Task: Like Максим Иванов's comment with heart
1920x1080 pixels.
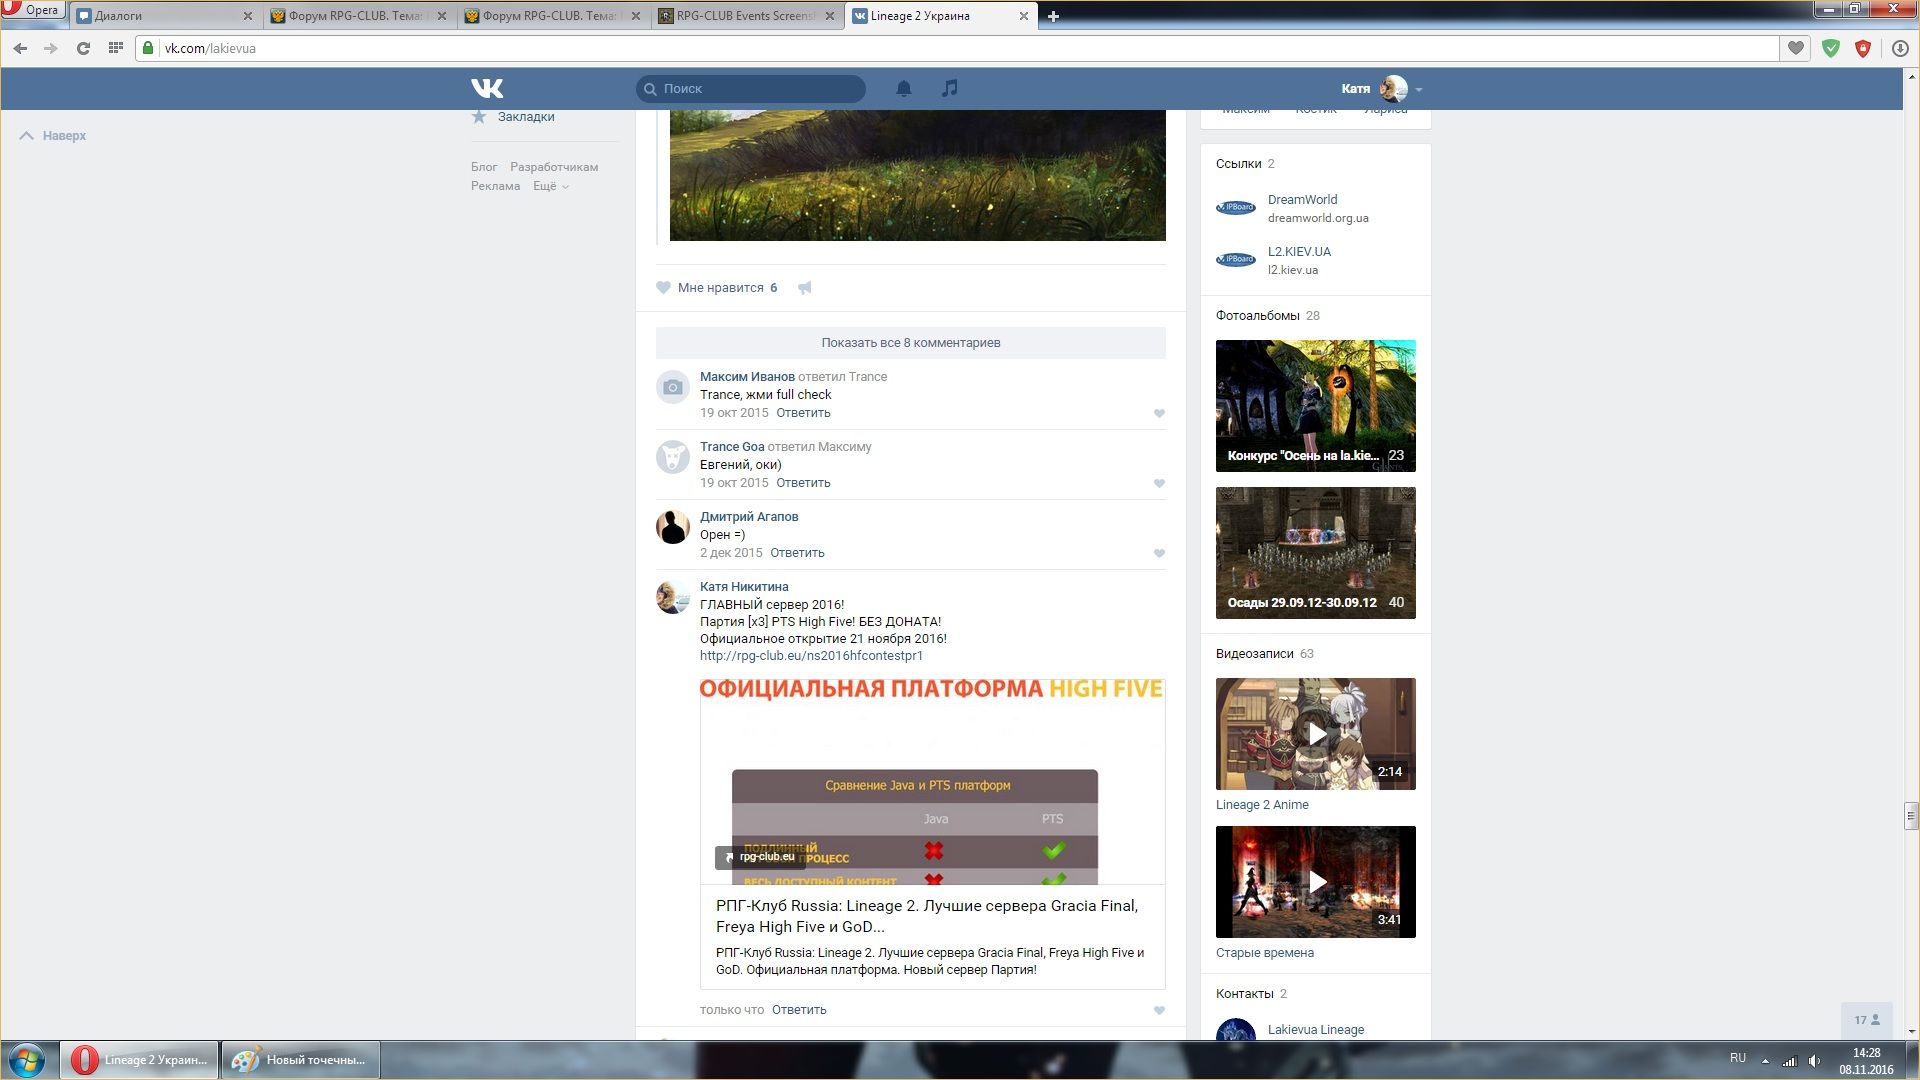Action: coord(1159,413)
